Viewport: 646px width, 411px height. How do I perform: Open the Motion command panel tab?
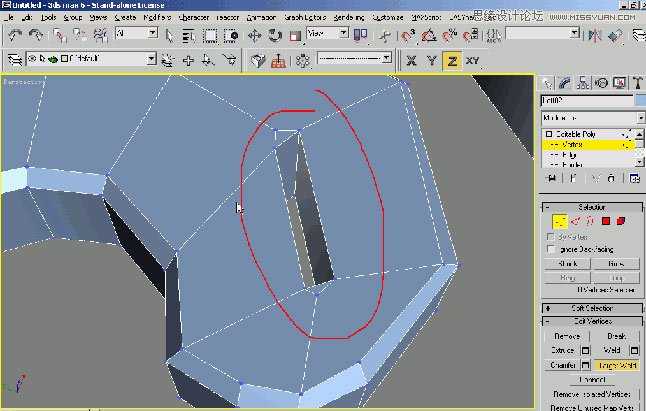(601, 84)
